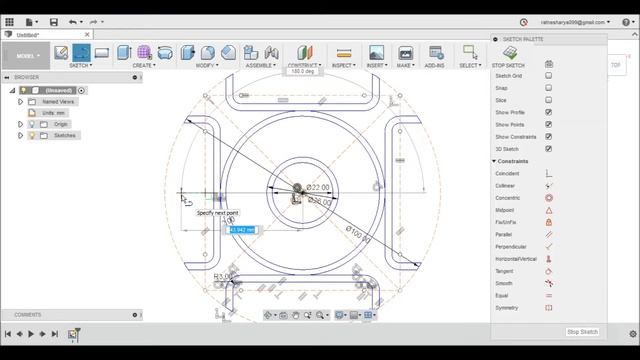This screenshot has width=640, height=360.
Task: Open the INSERT menu
Action: coord(377,65)
